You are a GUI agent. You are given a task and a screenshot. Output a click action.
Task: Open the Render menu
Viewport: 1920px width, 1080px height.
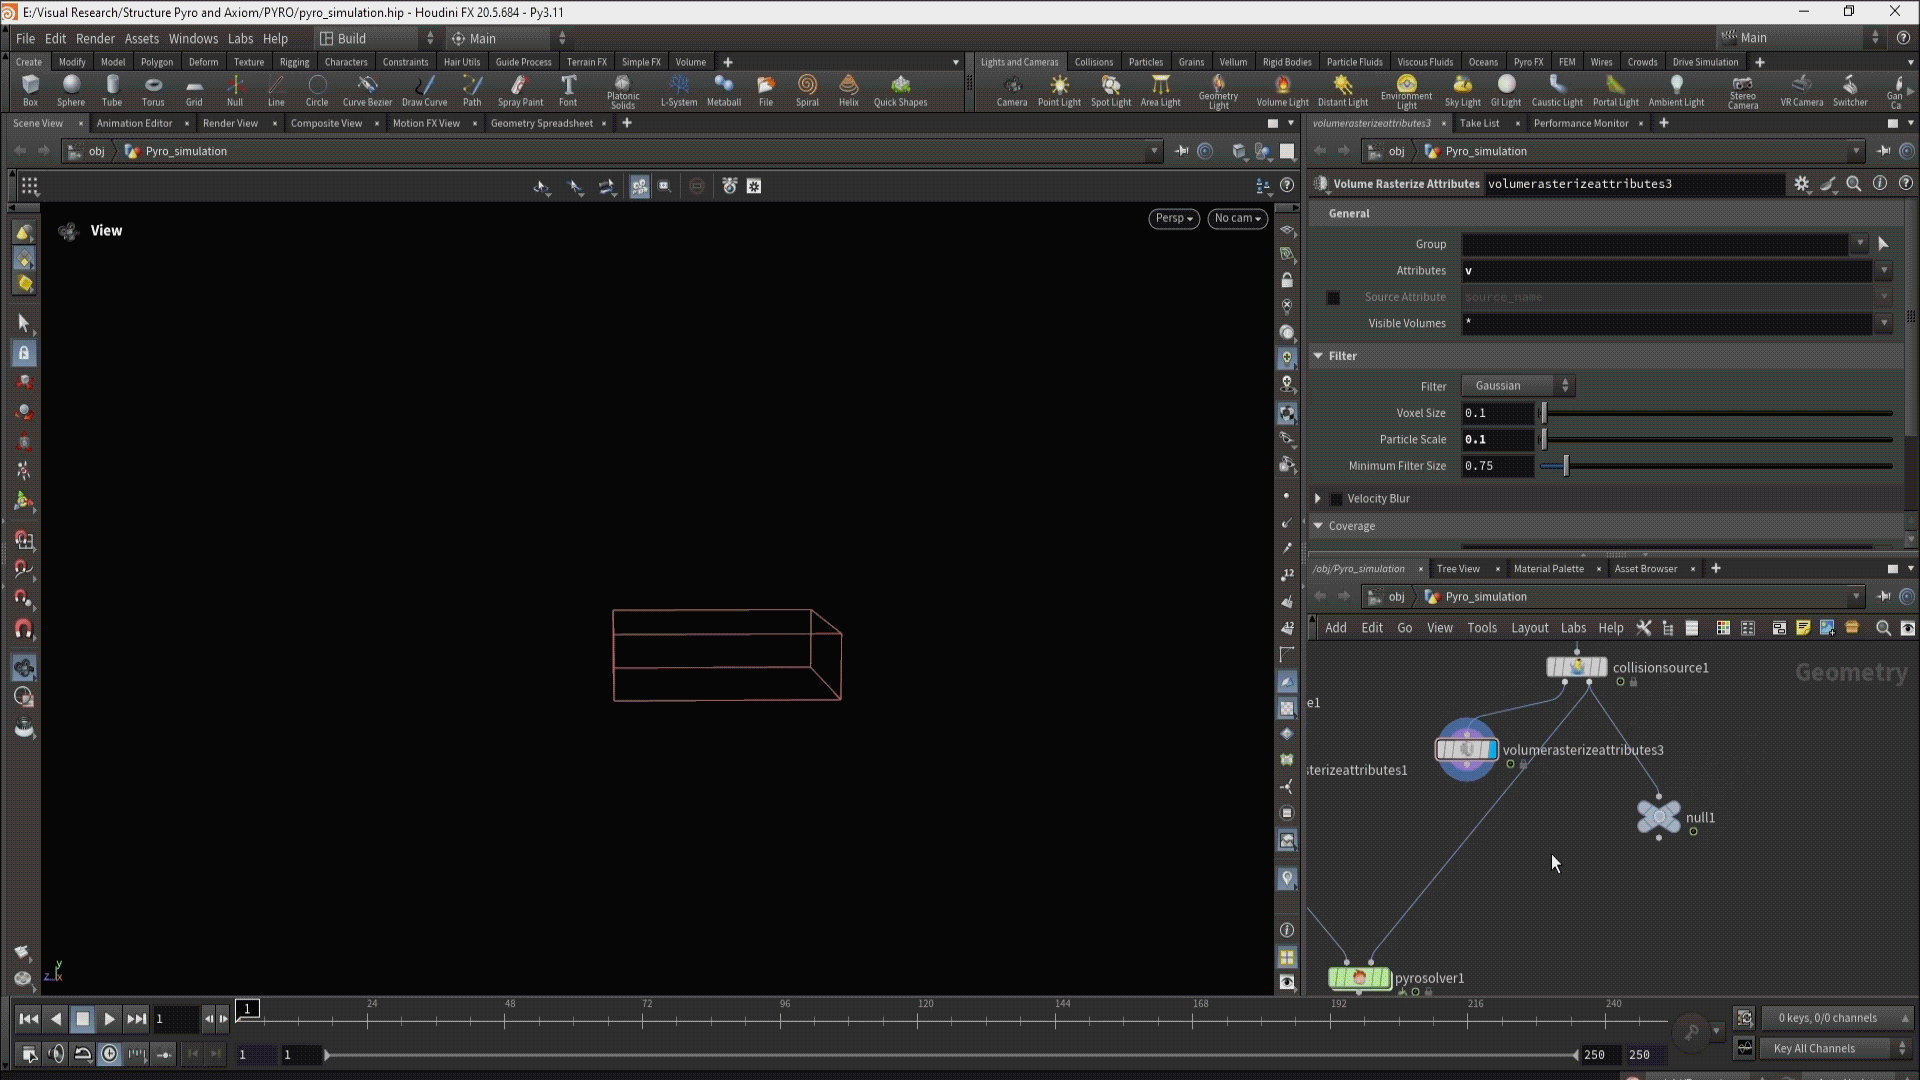coord(95,38)
